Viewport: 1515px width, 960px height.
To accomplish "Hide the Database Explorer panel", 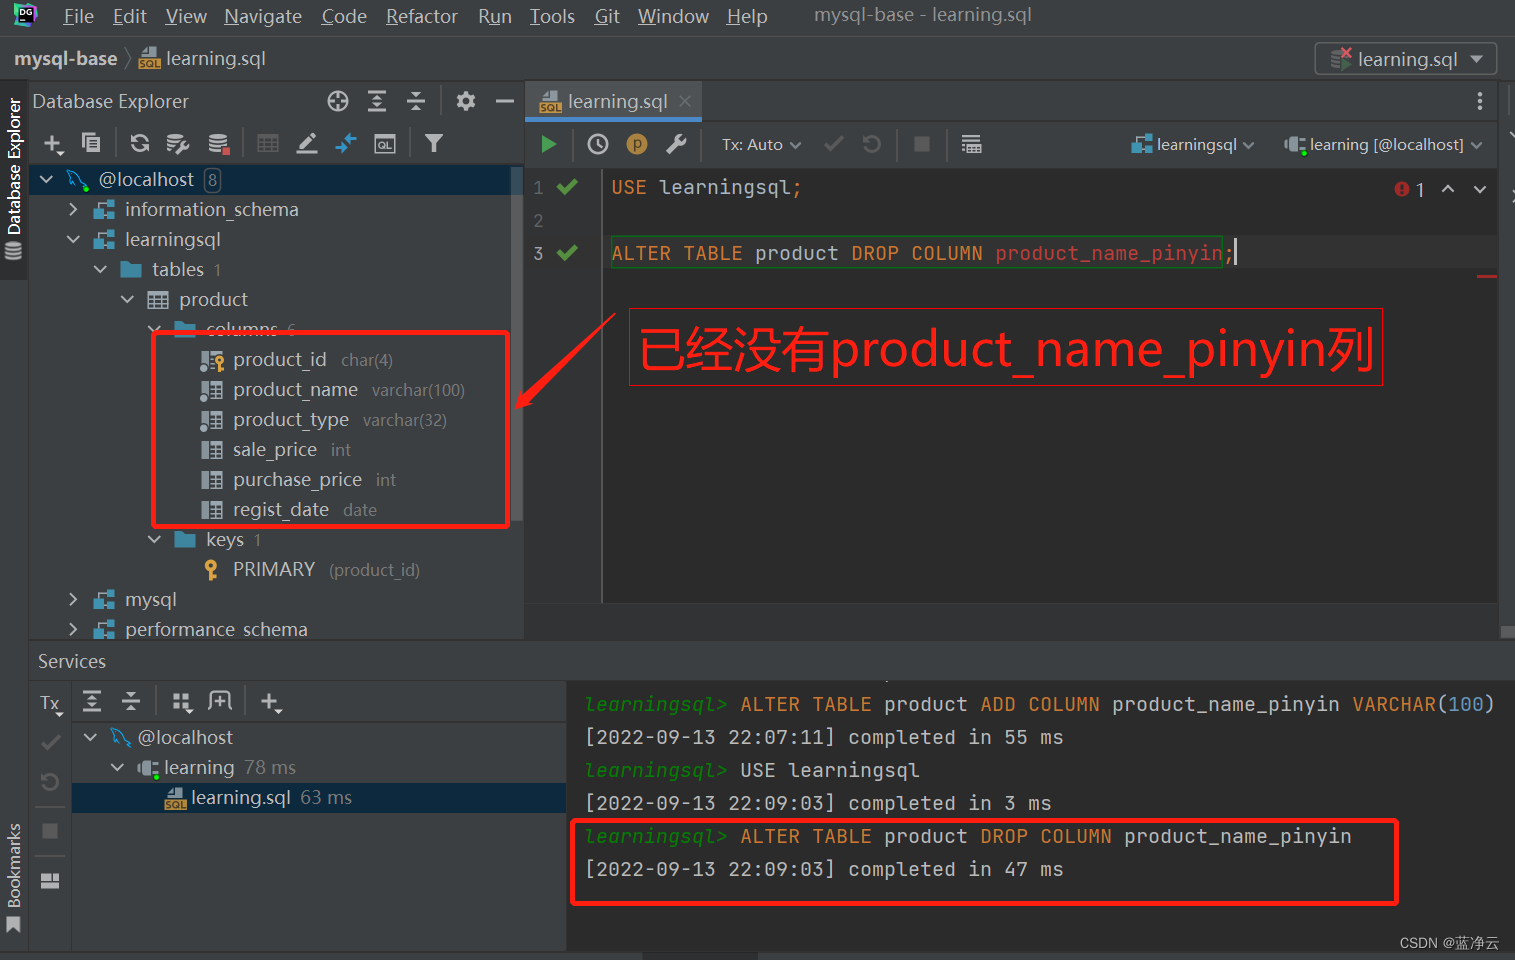I will point(504,101).
